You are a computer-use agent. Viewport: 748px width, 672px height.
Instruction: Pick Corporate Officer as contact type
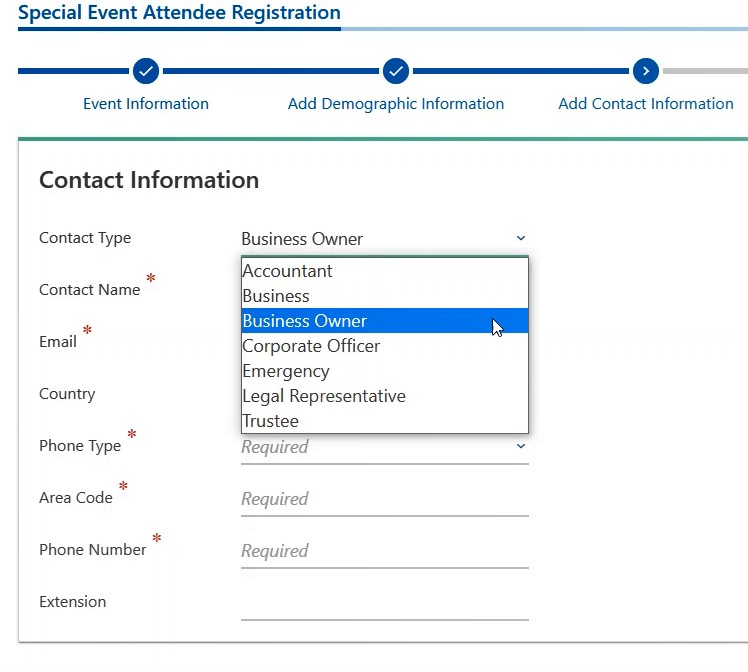coord(384,346)
